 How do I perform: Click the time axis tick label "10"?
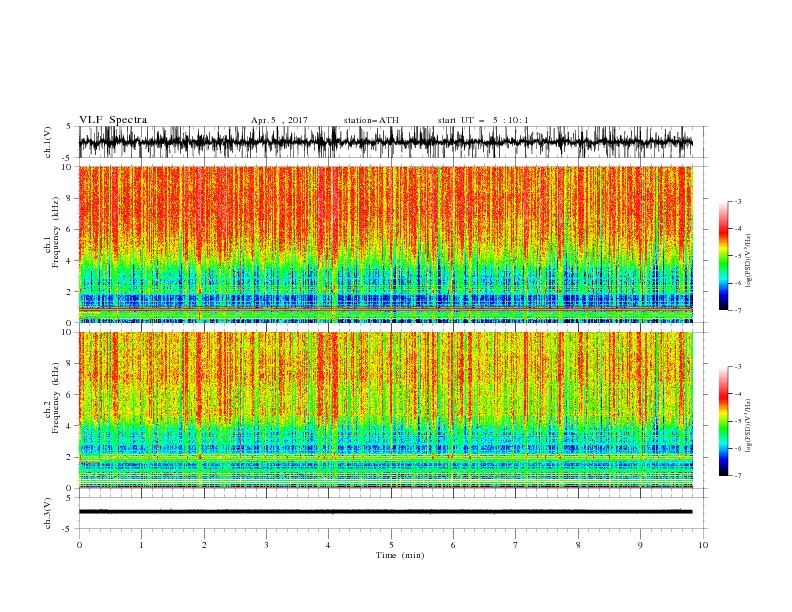click(703, 545)
